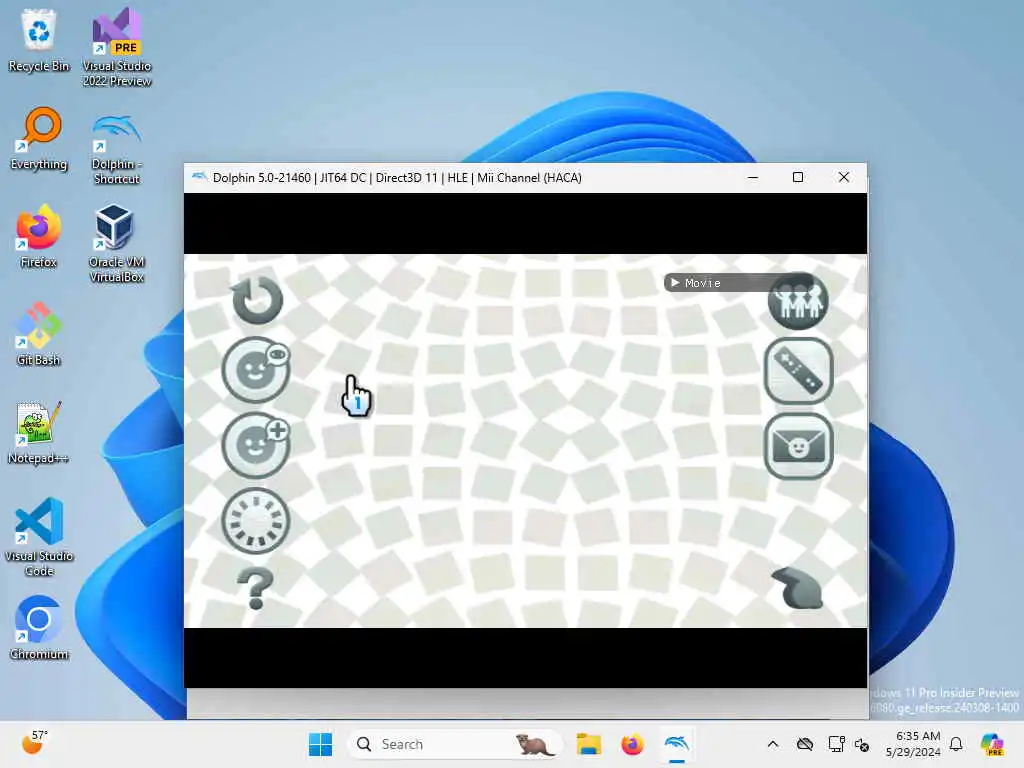
Task: Open the question mark help icon
Action: [x=255, y=588]
